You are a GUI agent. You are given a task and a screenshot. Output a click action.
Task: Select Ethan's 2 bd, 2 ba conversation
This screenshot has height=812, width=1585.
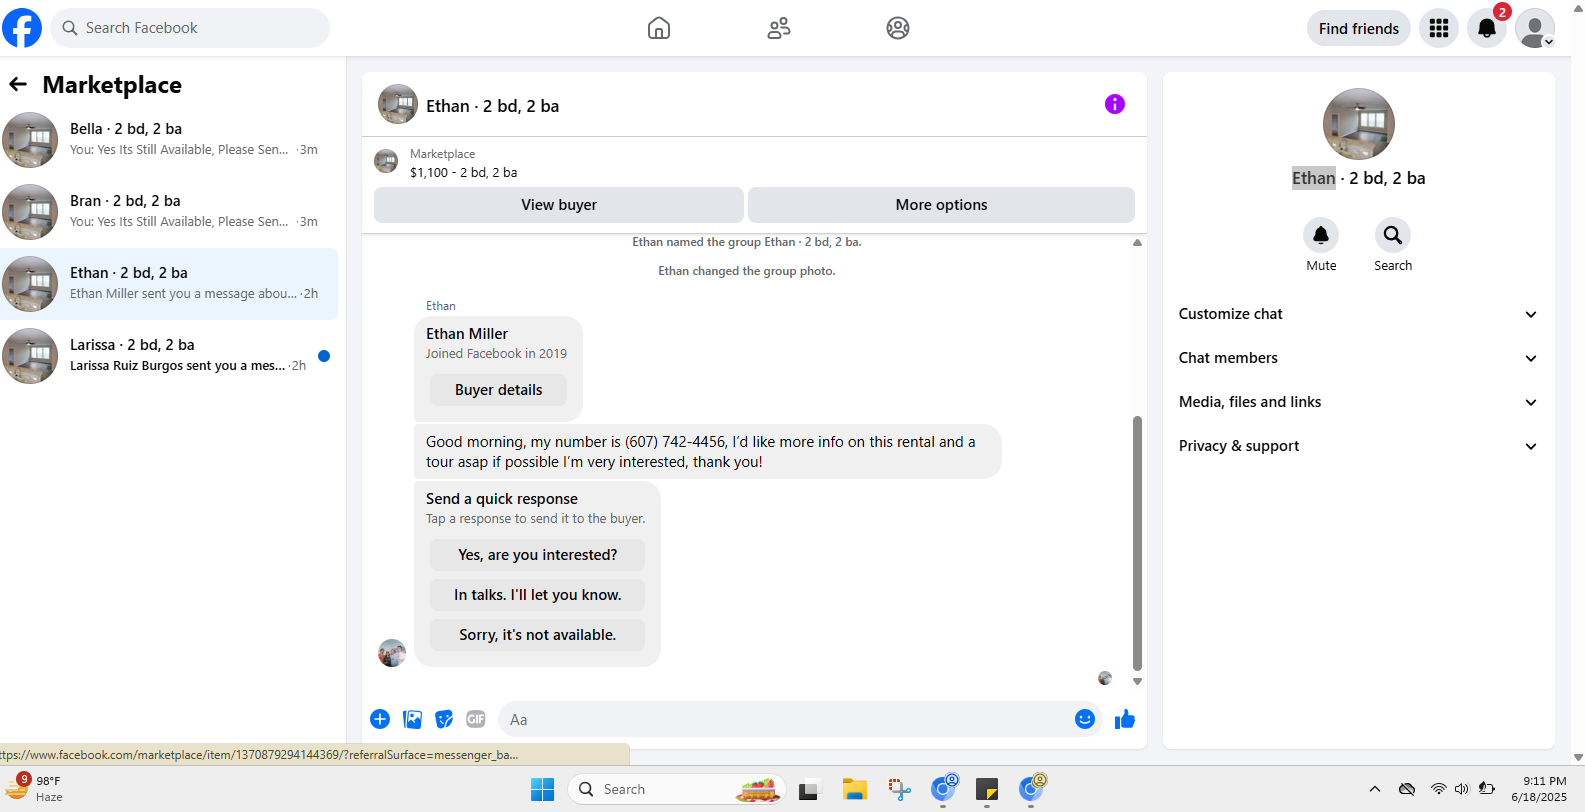(169, 284)
